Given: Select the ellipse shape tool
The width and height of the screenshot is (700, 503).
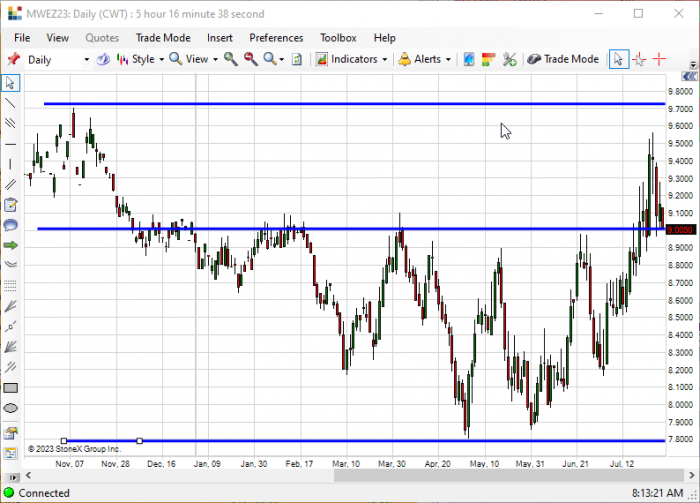Looking at the screenshot, I should point(10,408).
